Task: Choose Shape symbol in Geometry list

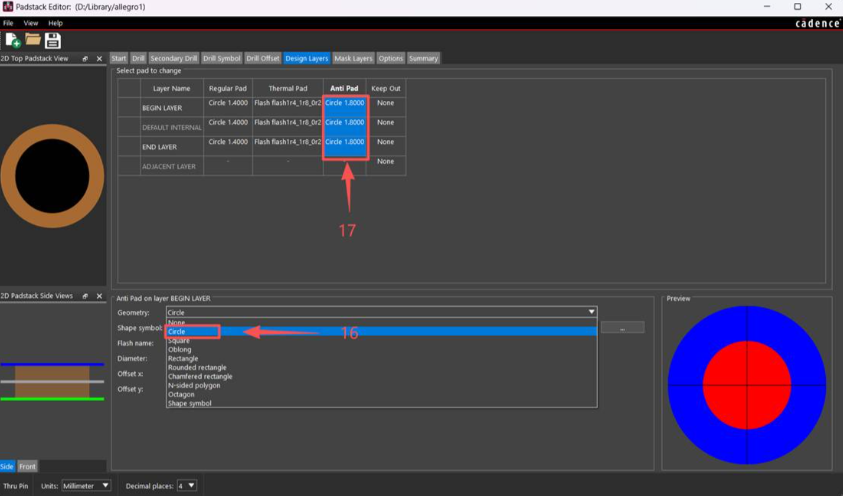Action: [x=381, y=403]
